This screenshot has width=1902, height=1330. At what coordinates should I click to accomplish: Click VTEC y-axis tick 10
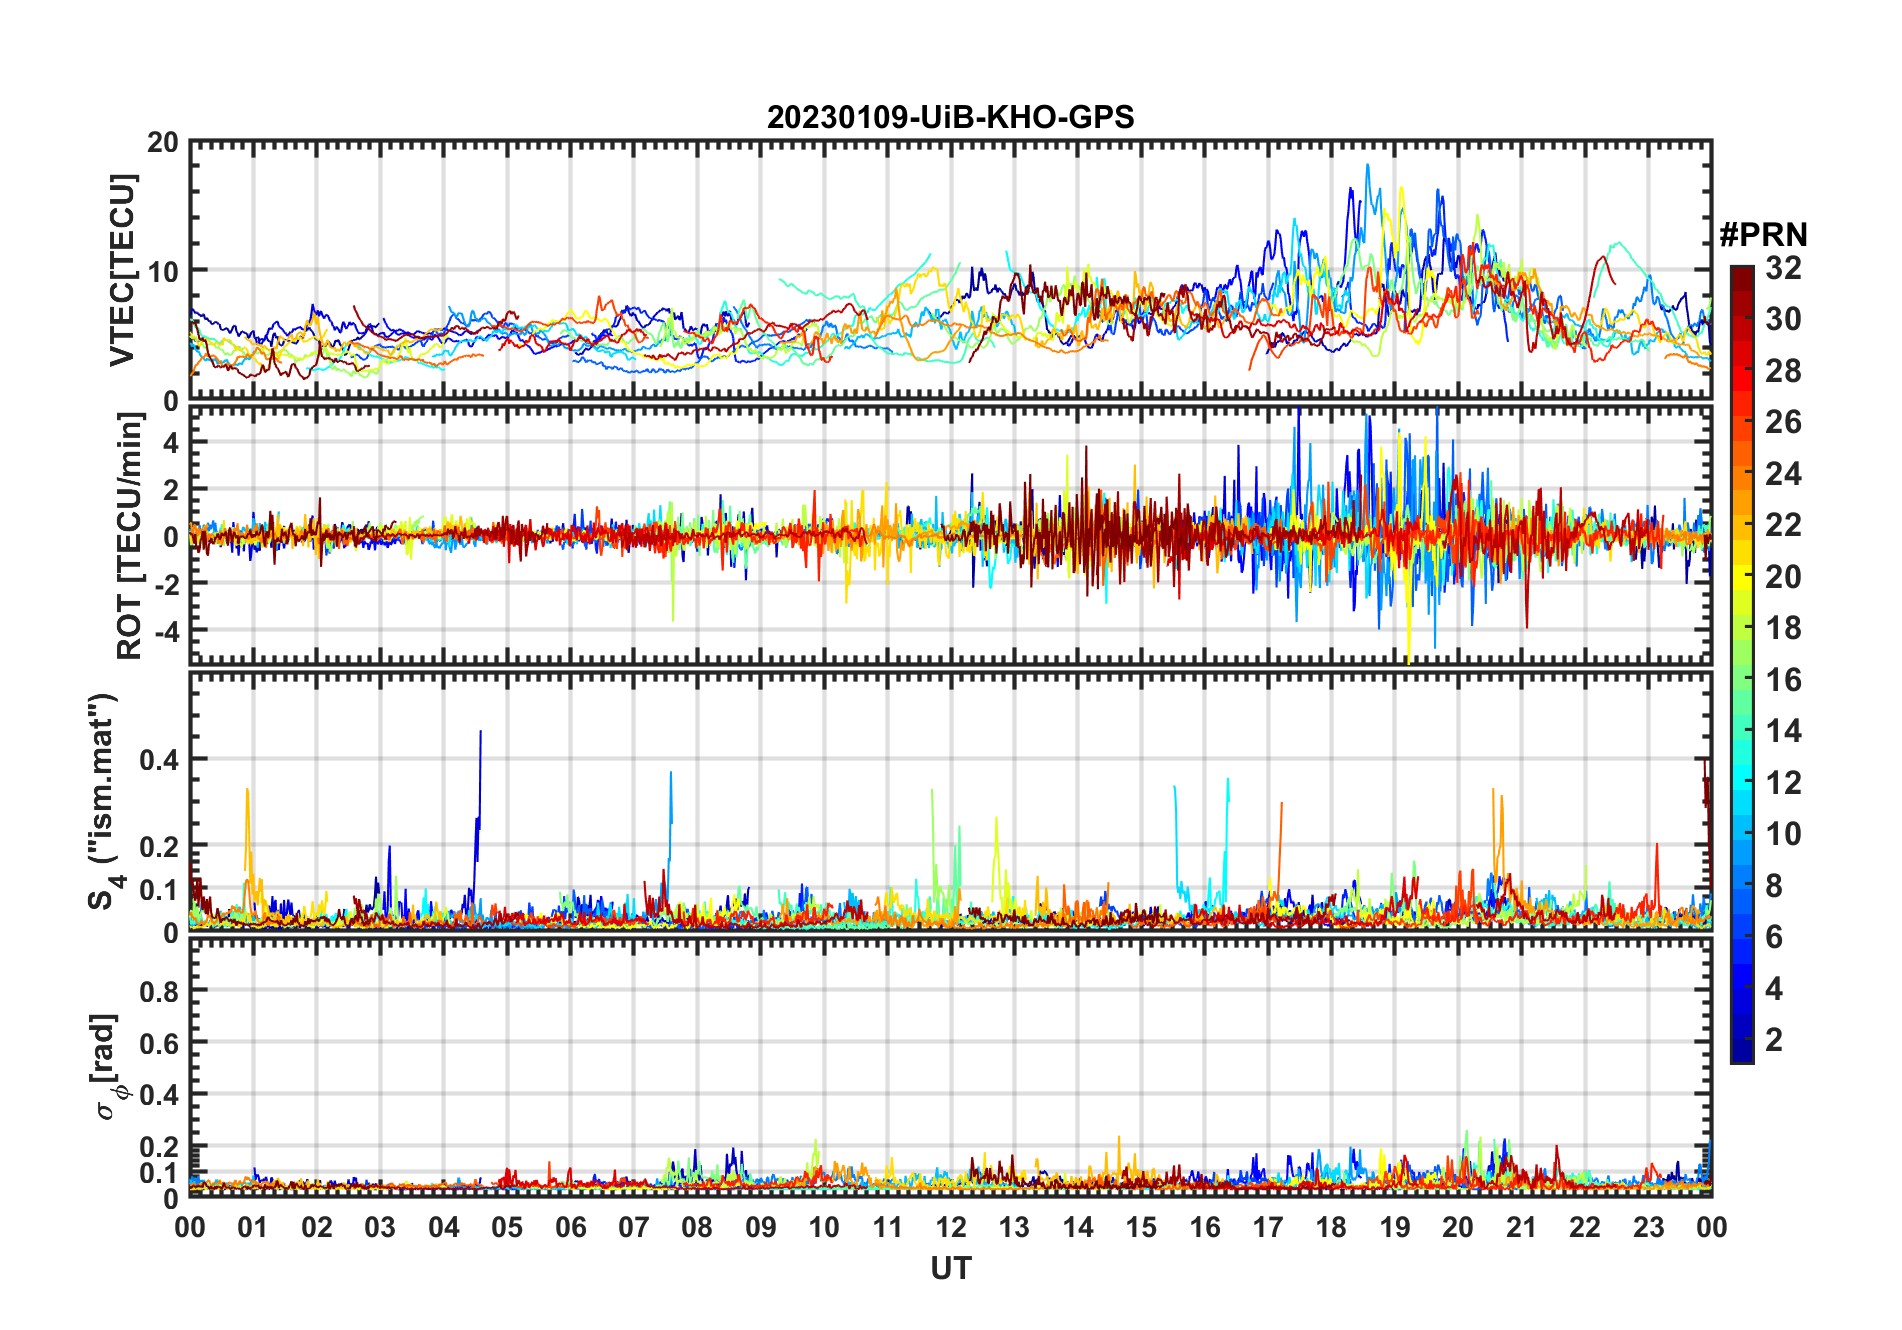tap(162, 271)
